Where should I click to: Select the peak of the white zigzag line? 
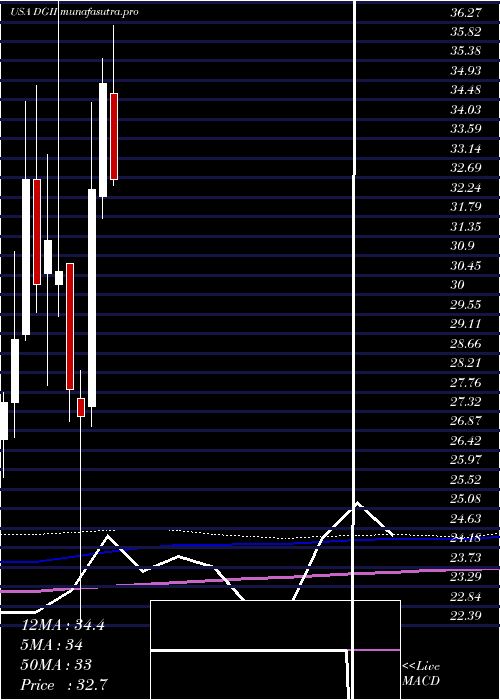tap(358, 504)
